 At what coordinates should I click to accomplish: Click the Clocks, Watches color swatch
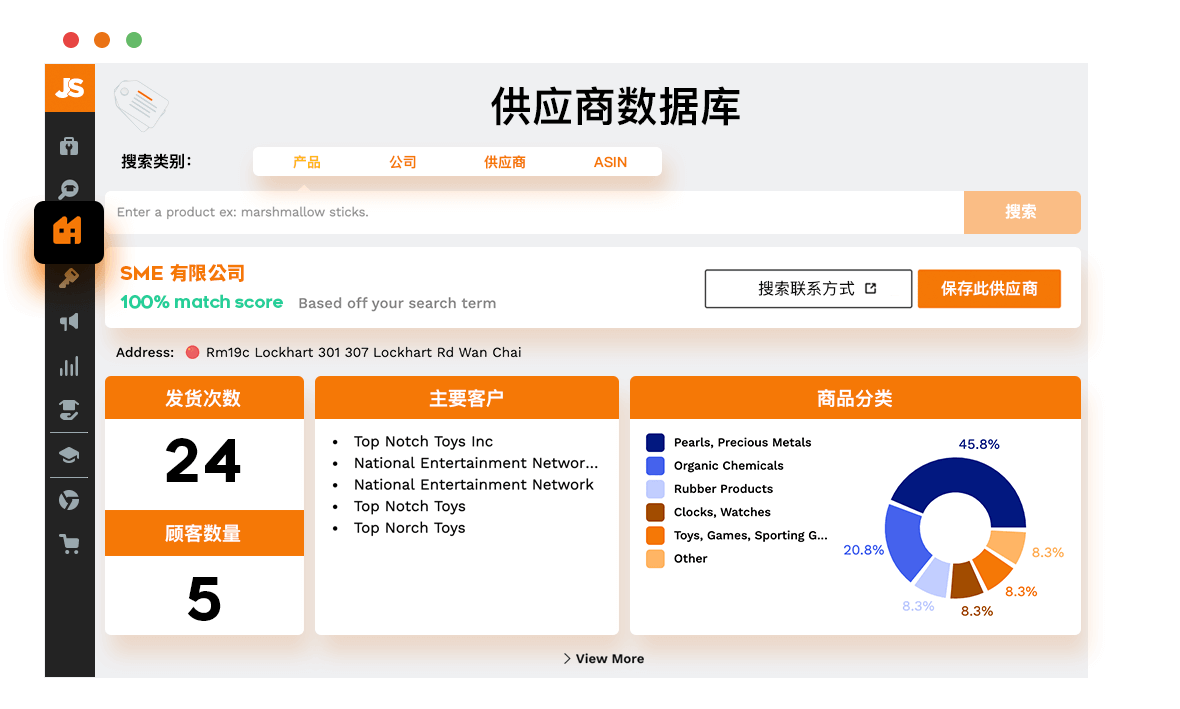tap(655, 513)
